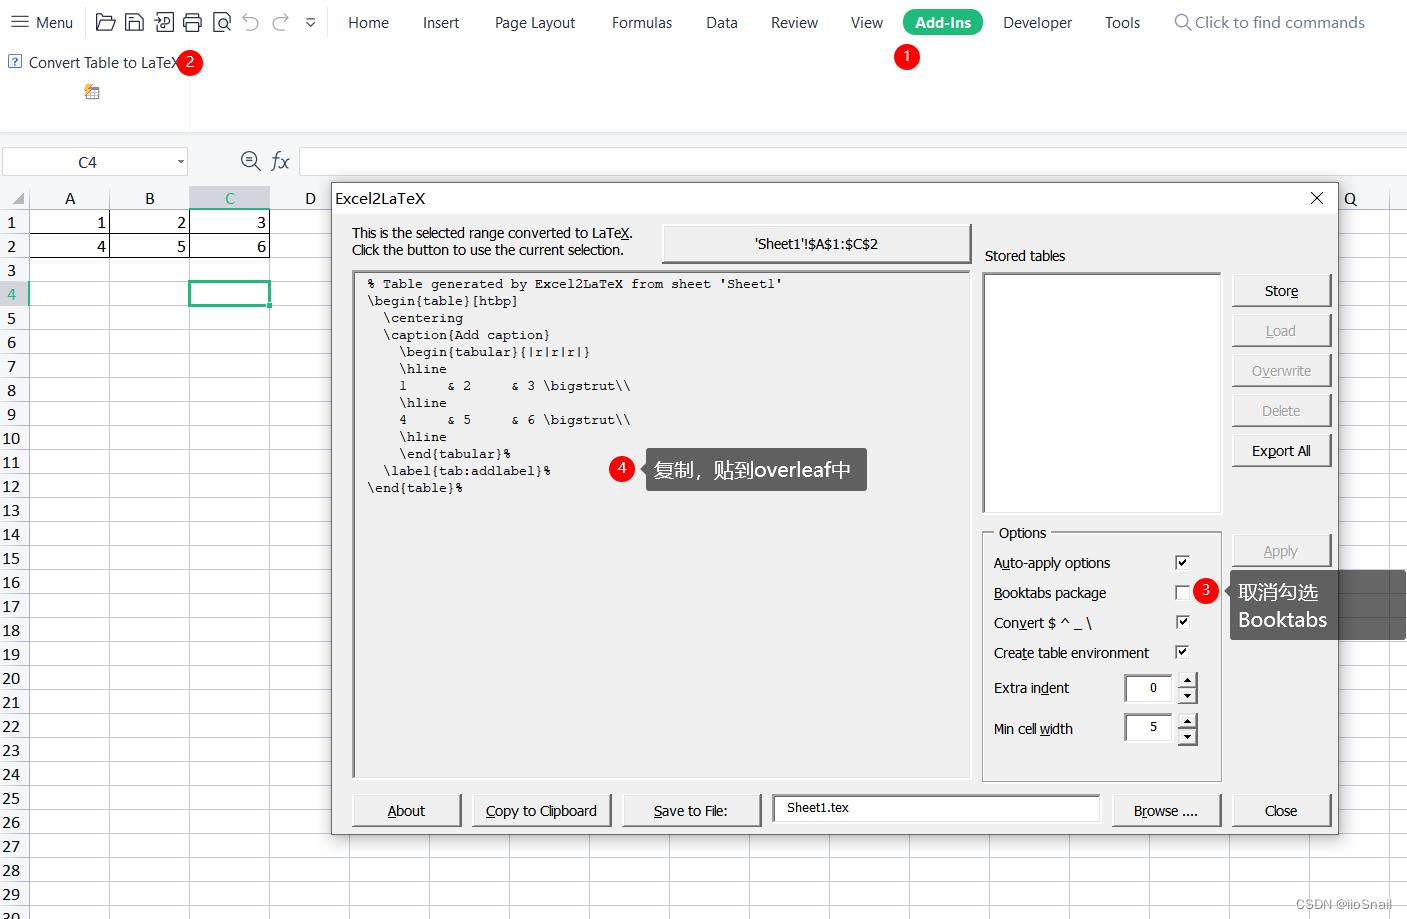Click cell containing value 3
Viewport: 1407px width, 919px height.
pos(230,222)
